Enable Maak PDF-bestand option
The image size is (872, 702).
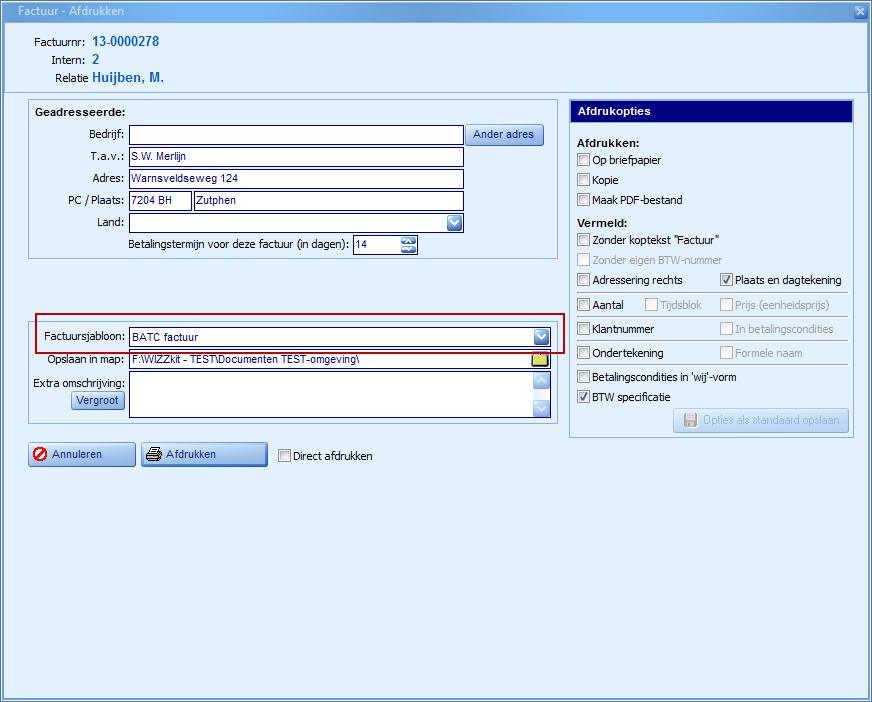tap(584, 200)
